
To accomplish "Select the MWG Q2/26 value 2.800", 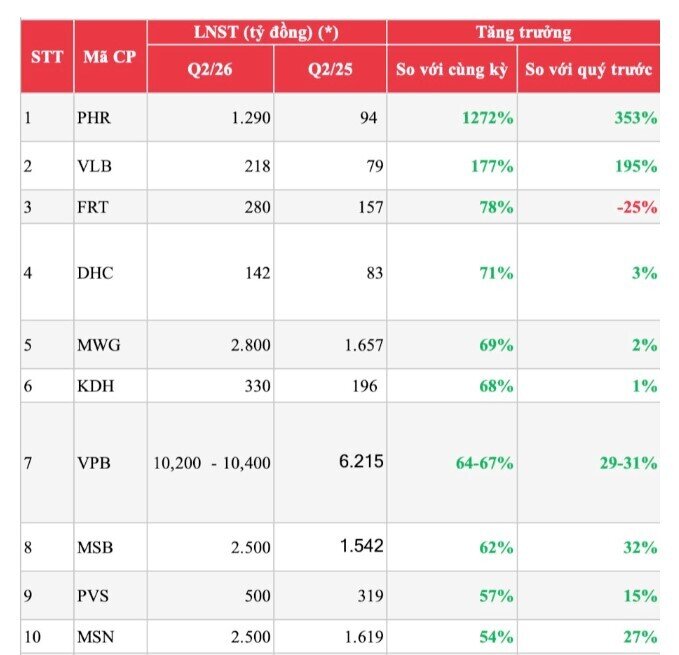I will (x=250, y=345).
